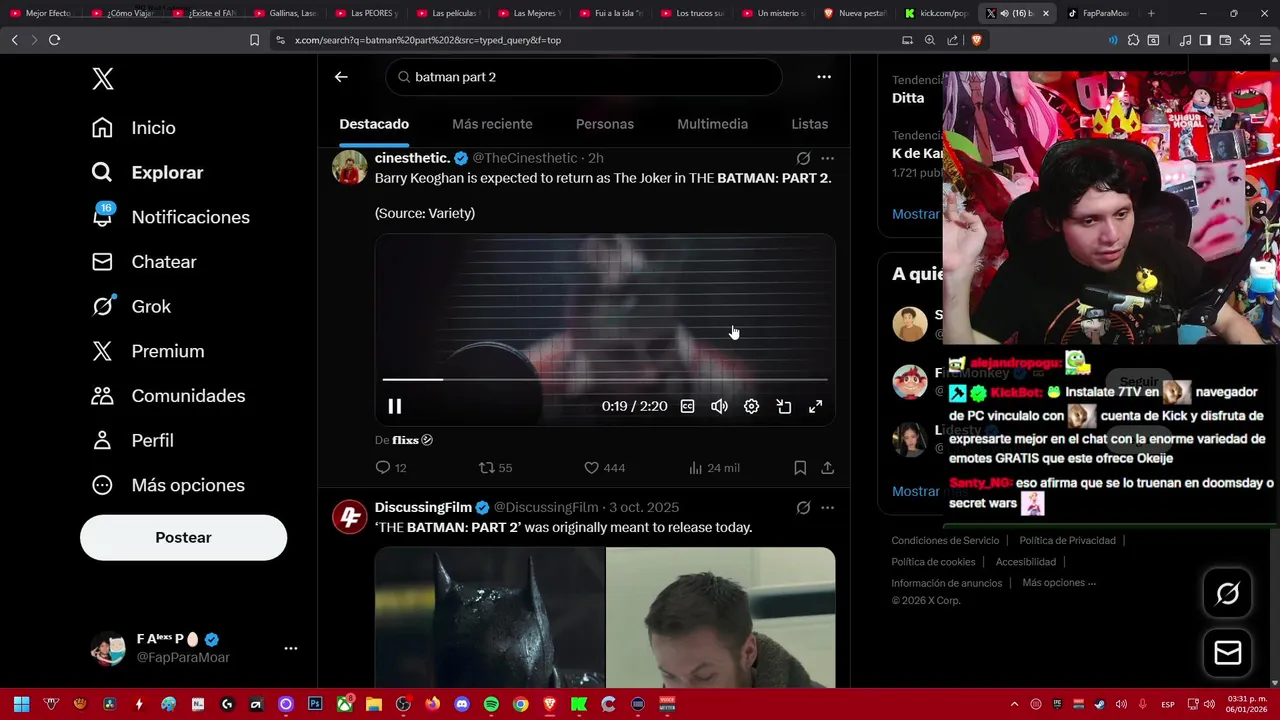Open Condiciones de Servicio link
1280x720 pixels.
945,541
